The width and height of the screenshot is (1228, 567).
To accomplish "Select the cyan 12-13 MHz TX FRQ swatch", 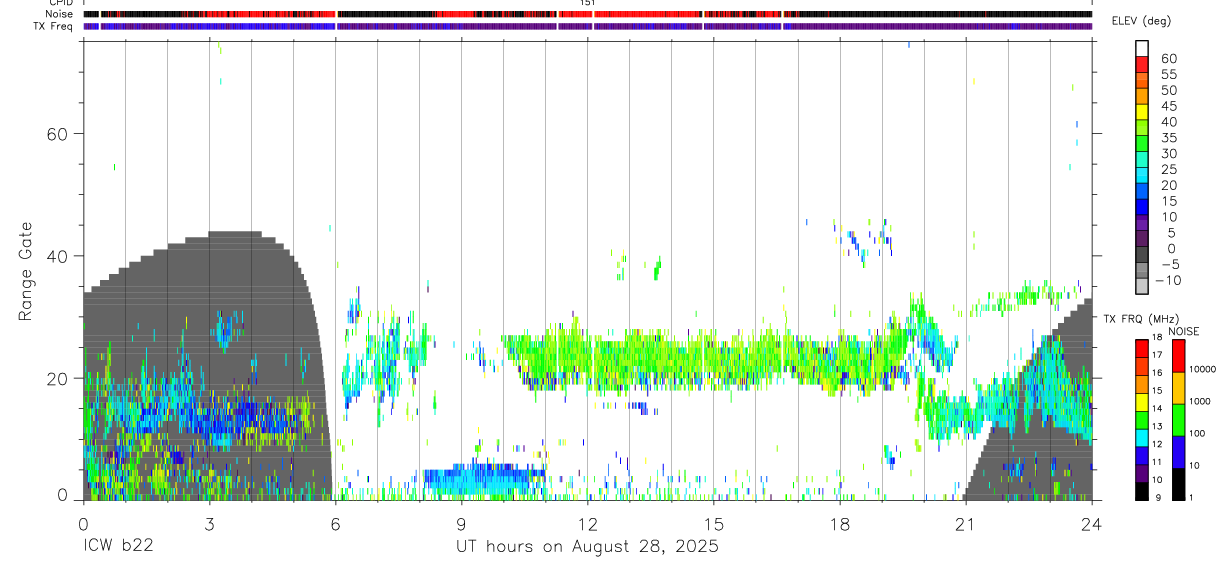I will pos(1142,437).
